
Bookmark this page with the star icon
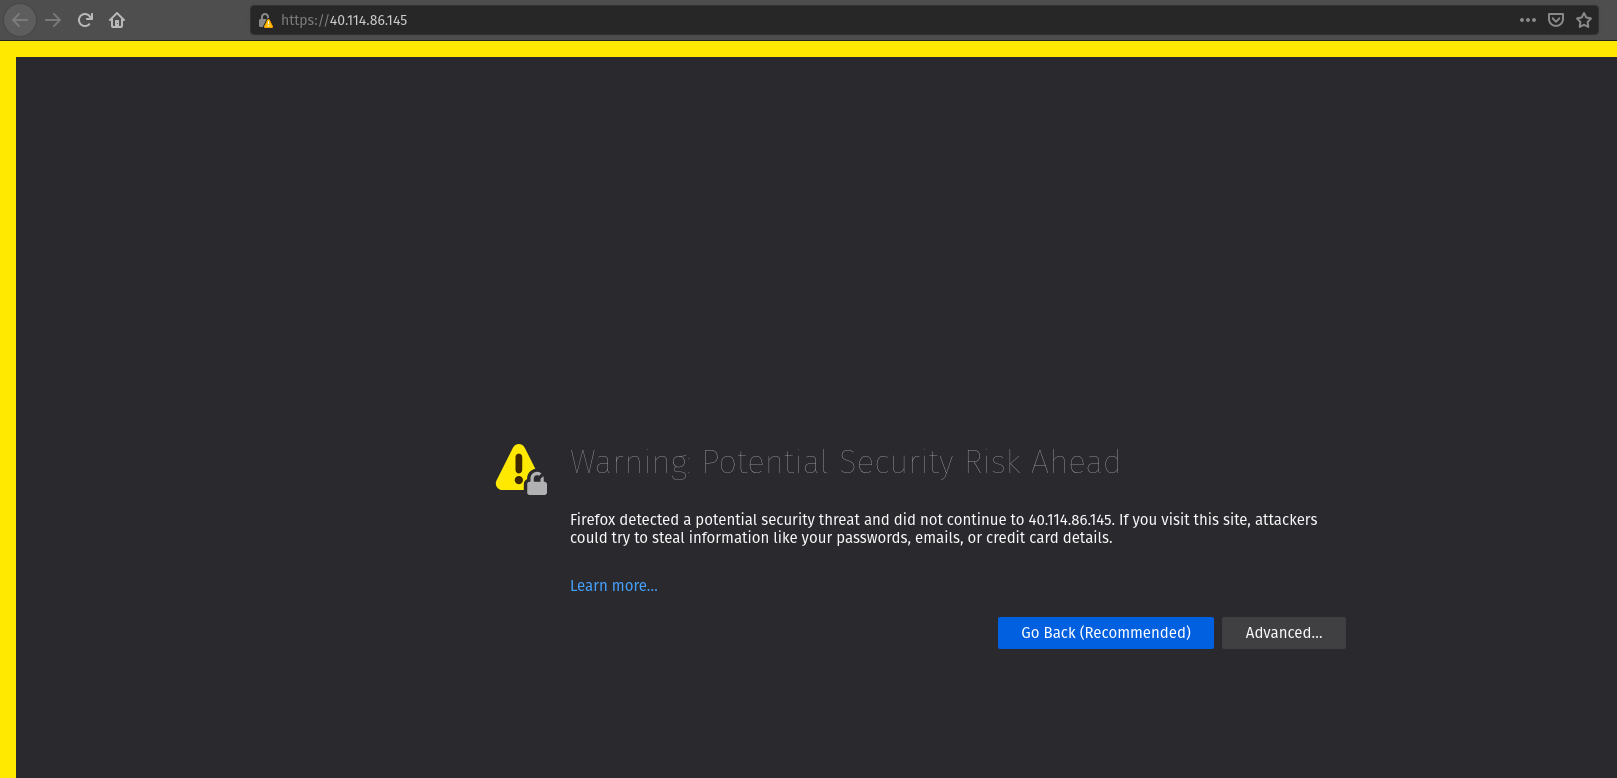point(1584,20)
